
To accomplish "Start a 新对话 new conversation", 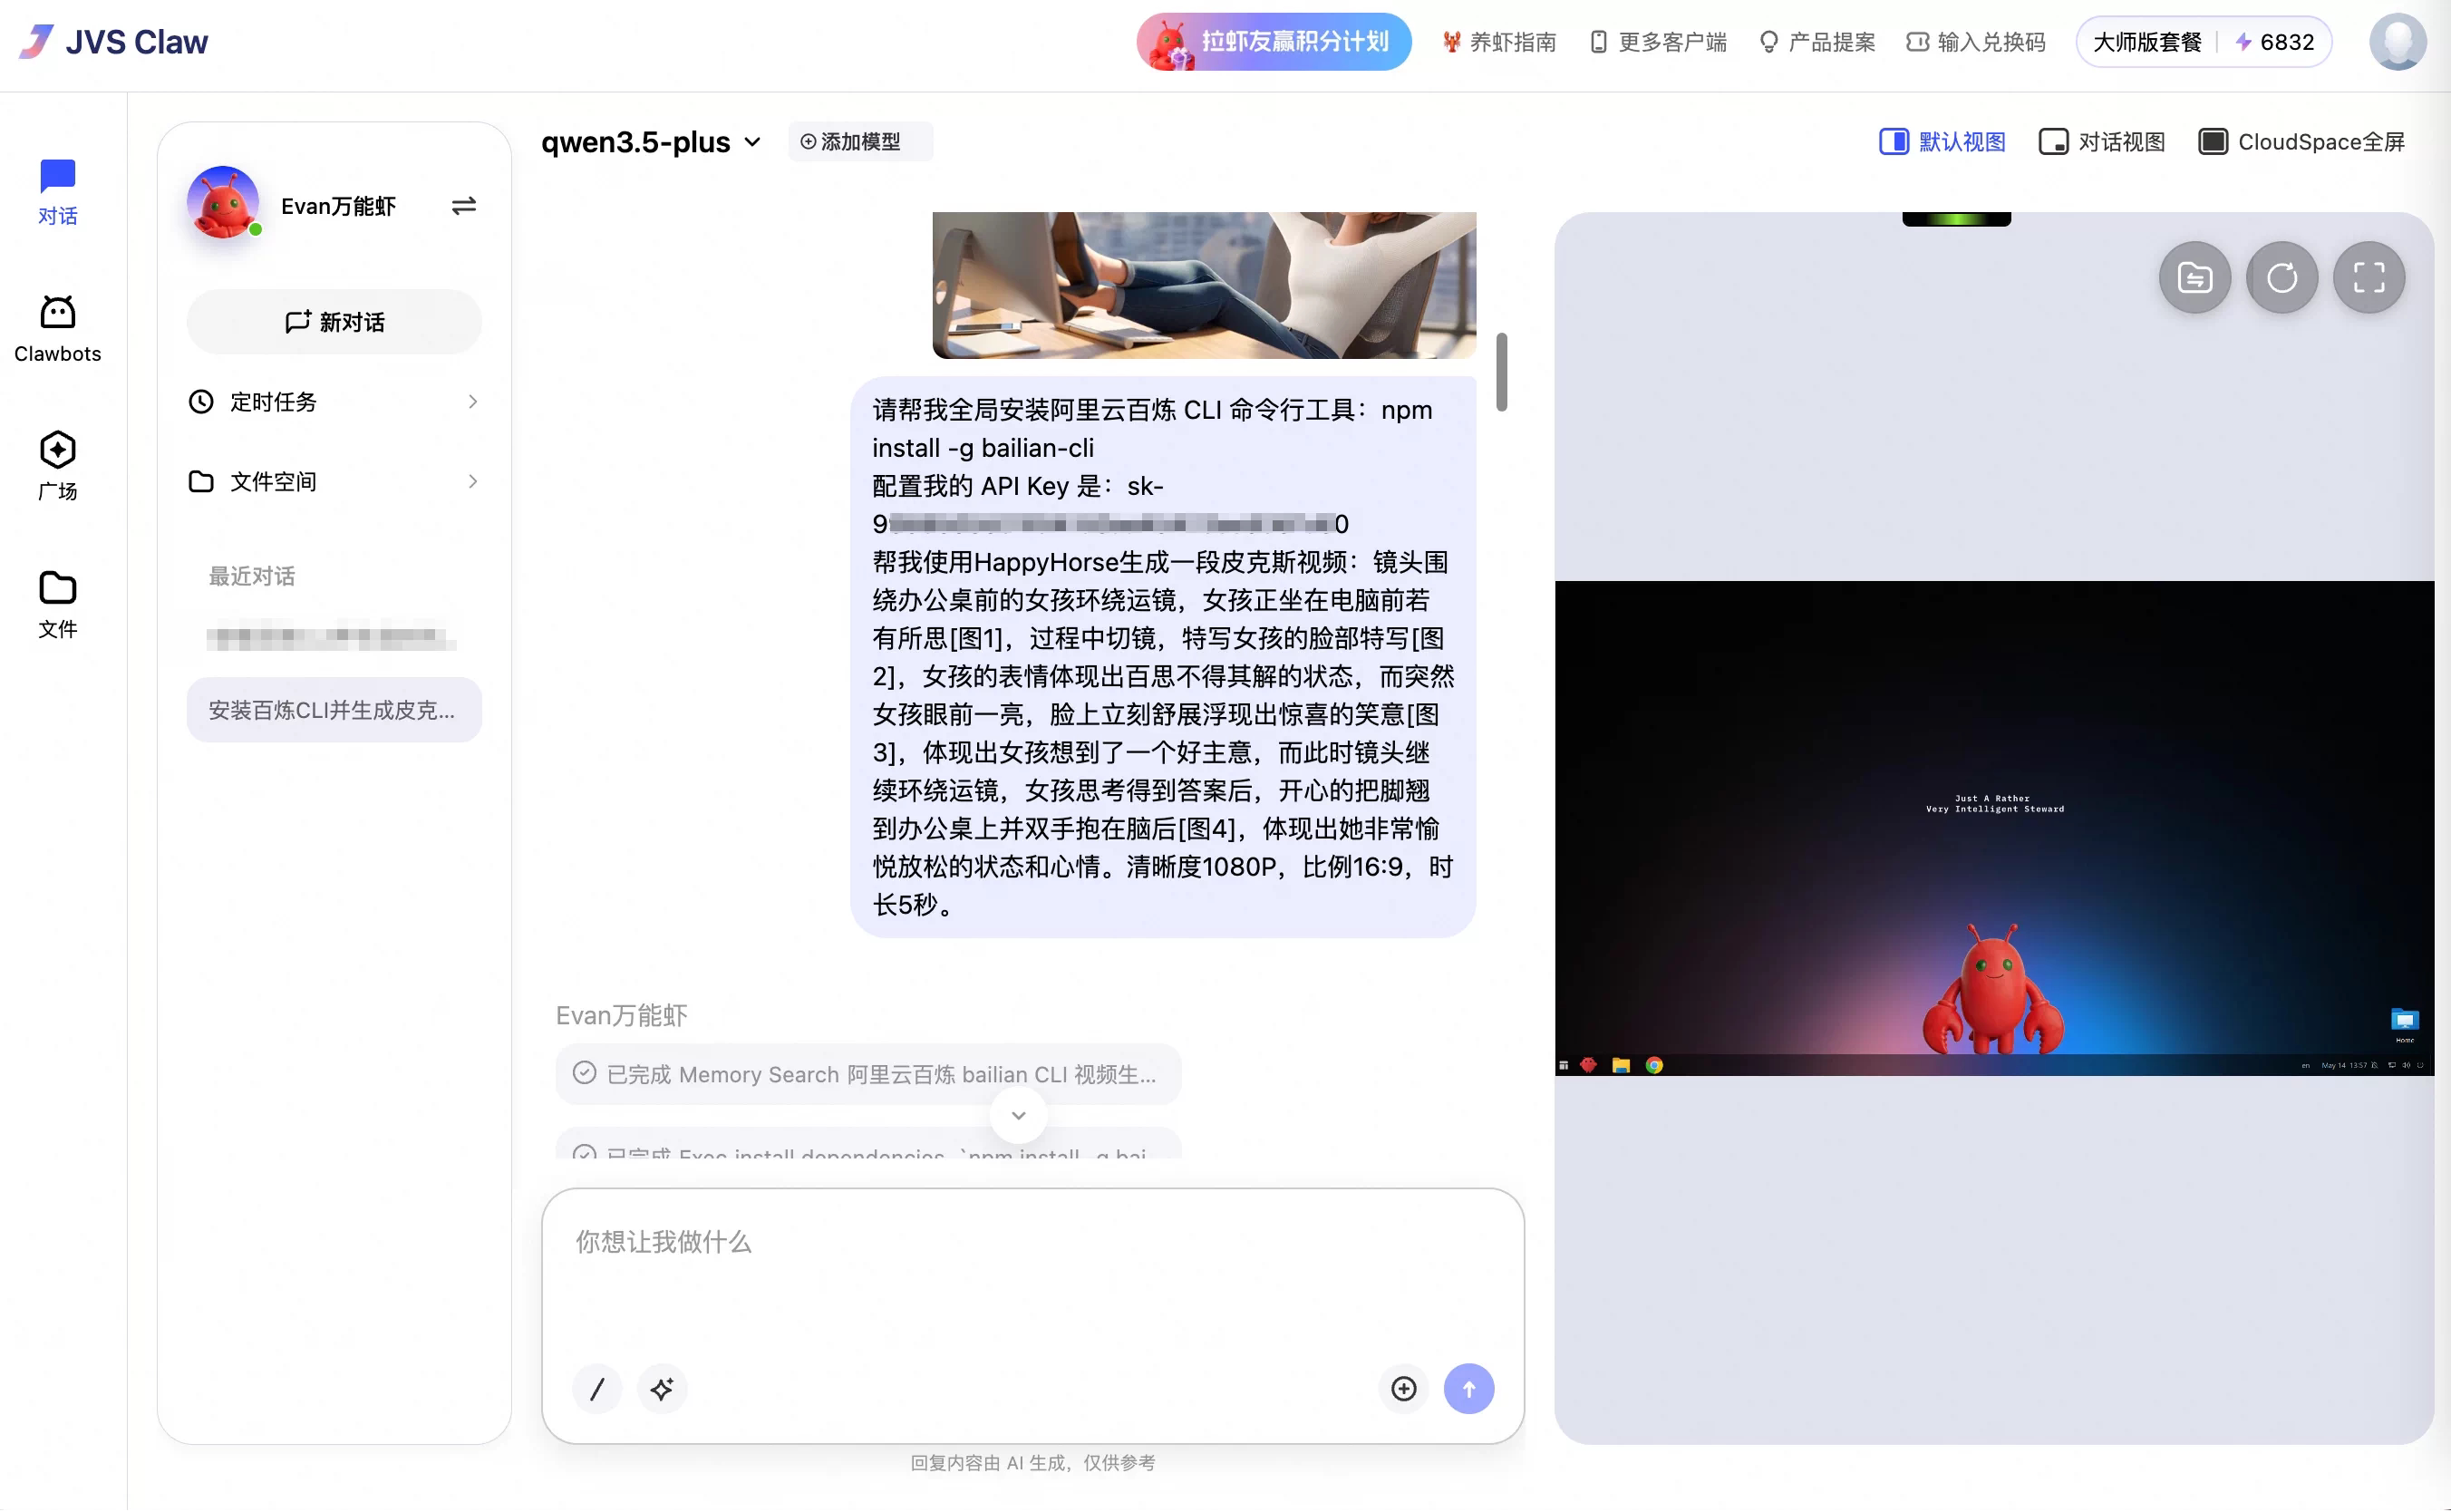I will pyautogui.click(x=334, y=322).
